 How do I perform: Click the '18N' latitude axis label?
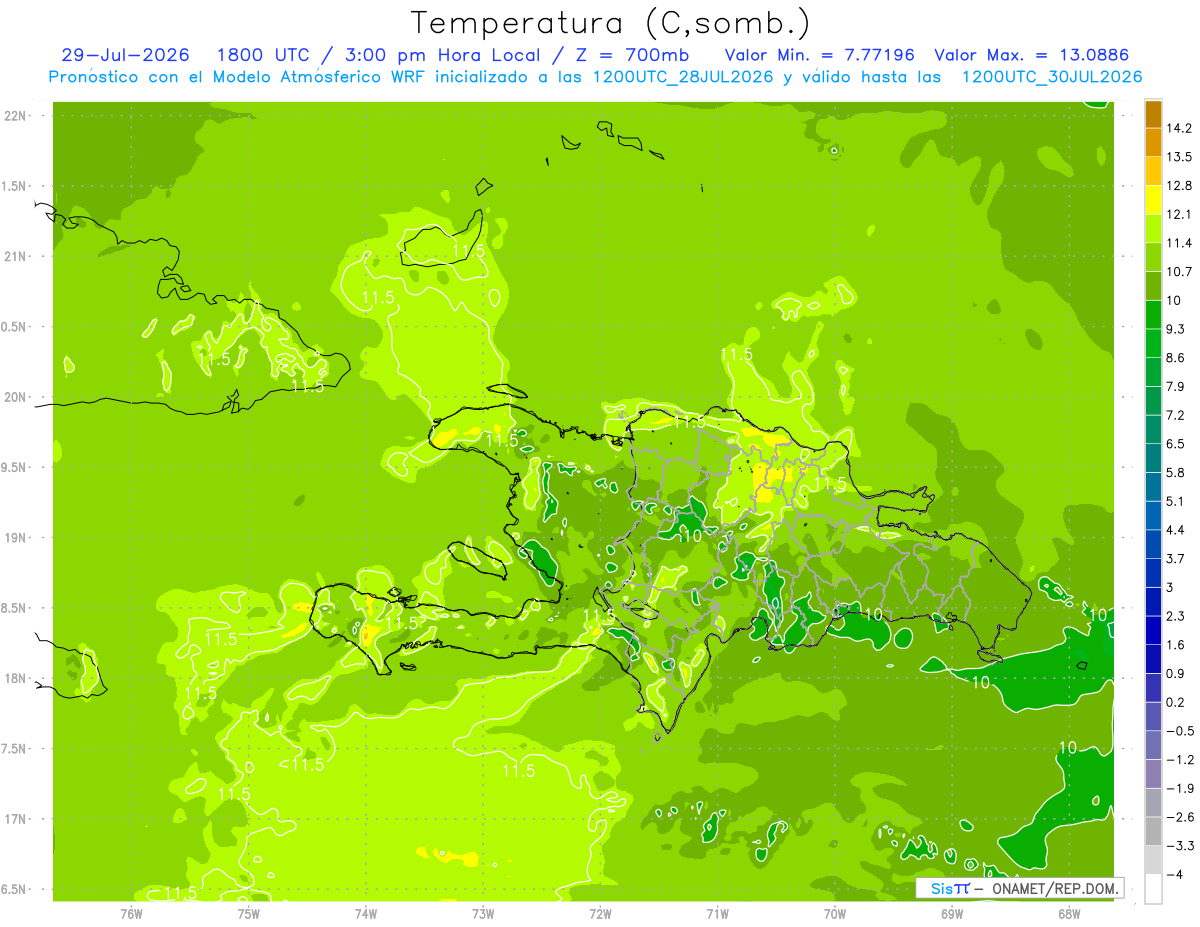pyautogui.click(x=17, y=679)
